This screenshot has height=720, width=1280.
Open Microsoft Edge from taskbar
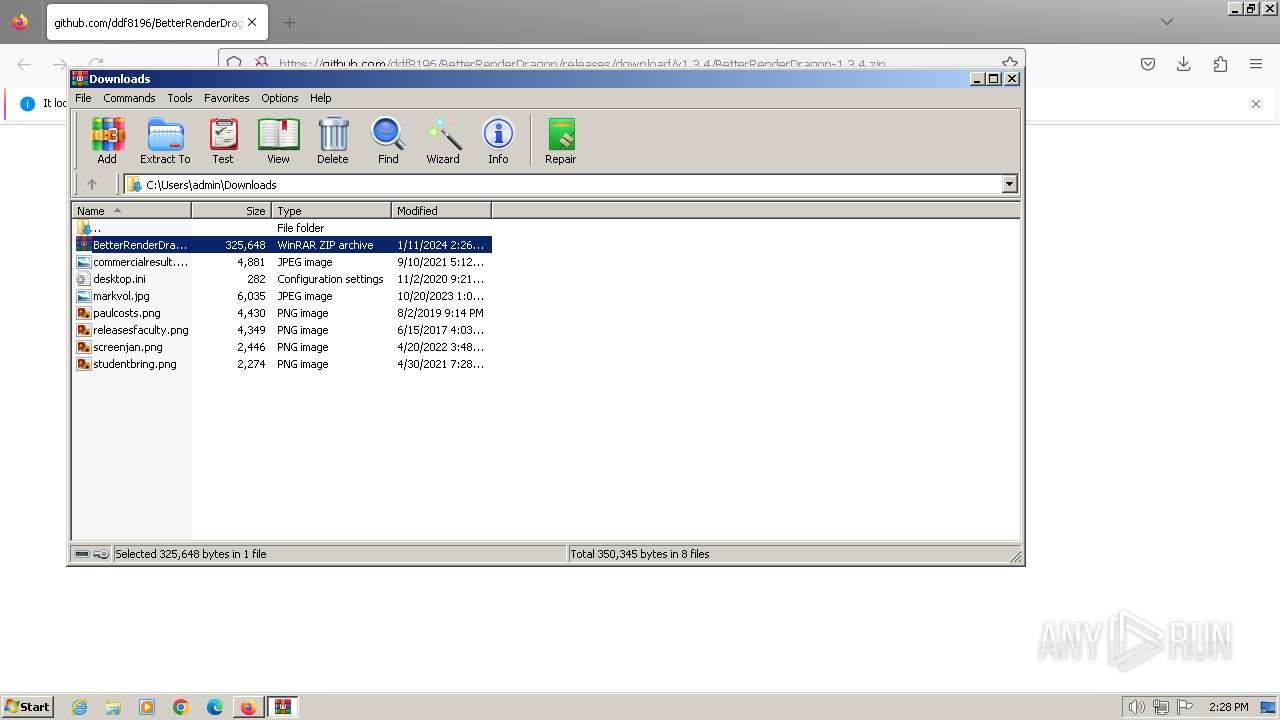pyautogui.click(x=215, y=707)
